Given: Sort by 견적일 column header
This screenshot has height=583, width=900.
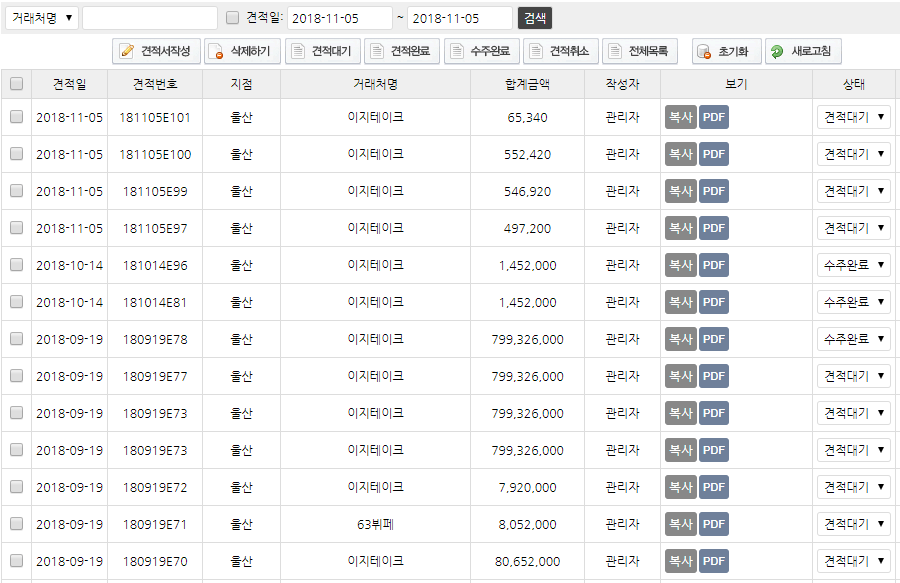Looking at the screenshot, I should point(69,84).
